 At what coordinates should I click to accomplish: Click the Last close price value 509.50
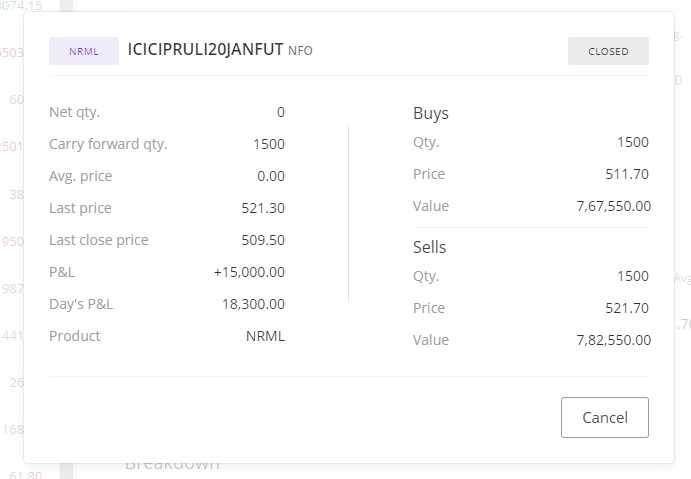[263, 240]
